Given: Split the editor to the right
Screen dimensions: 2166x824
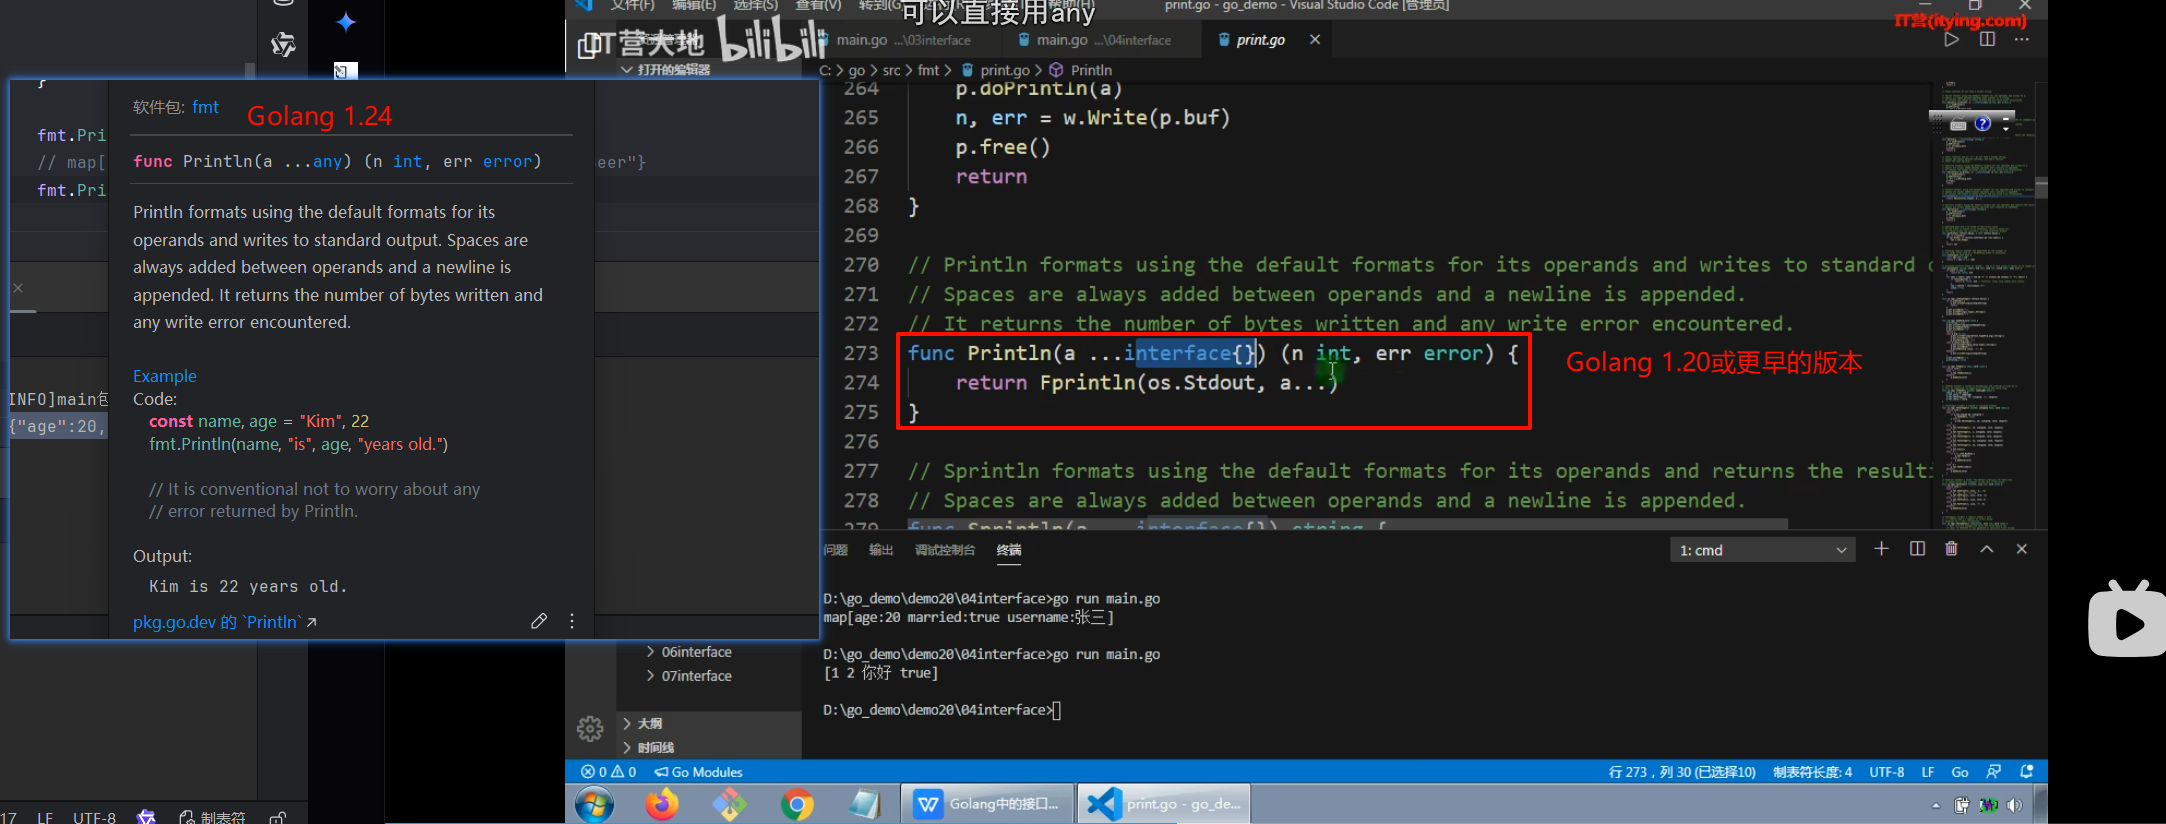Looking at the screenshot, I should [x=1987, y=40].
